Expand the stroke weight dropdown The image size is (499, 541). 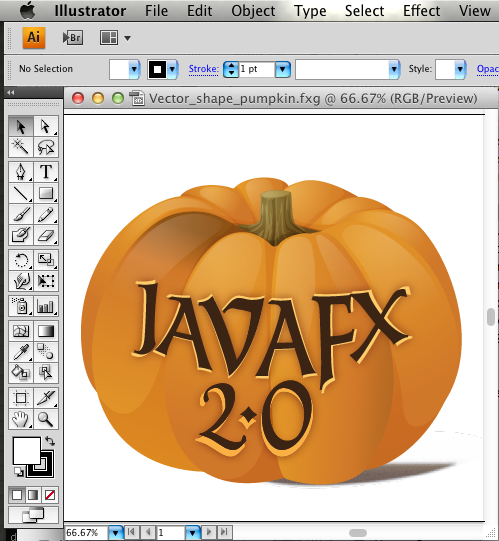(x=283, y=70)
